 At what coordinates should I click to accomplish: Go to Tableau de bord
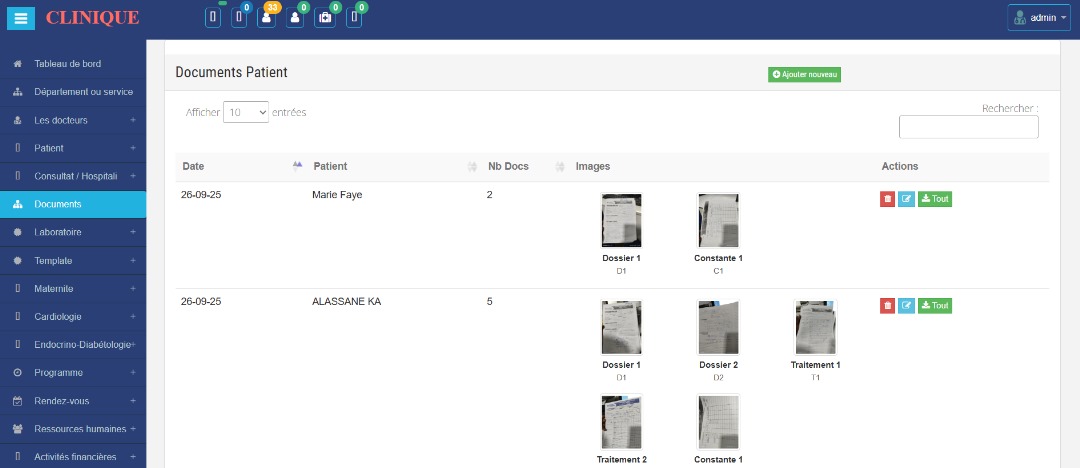coord(73,64)
